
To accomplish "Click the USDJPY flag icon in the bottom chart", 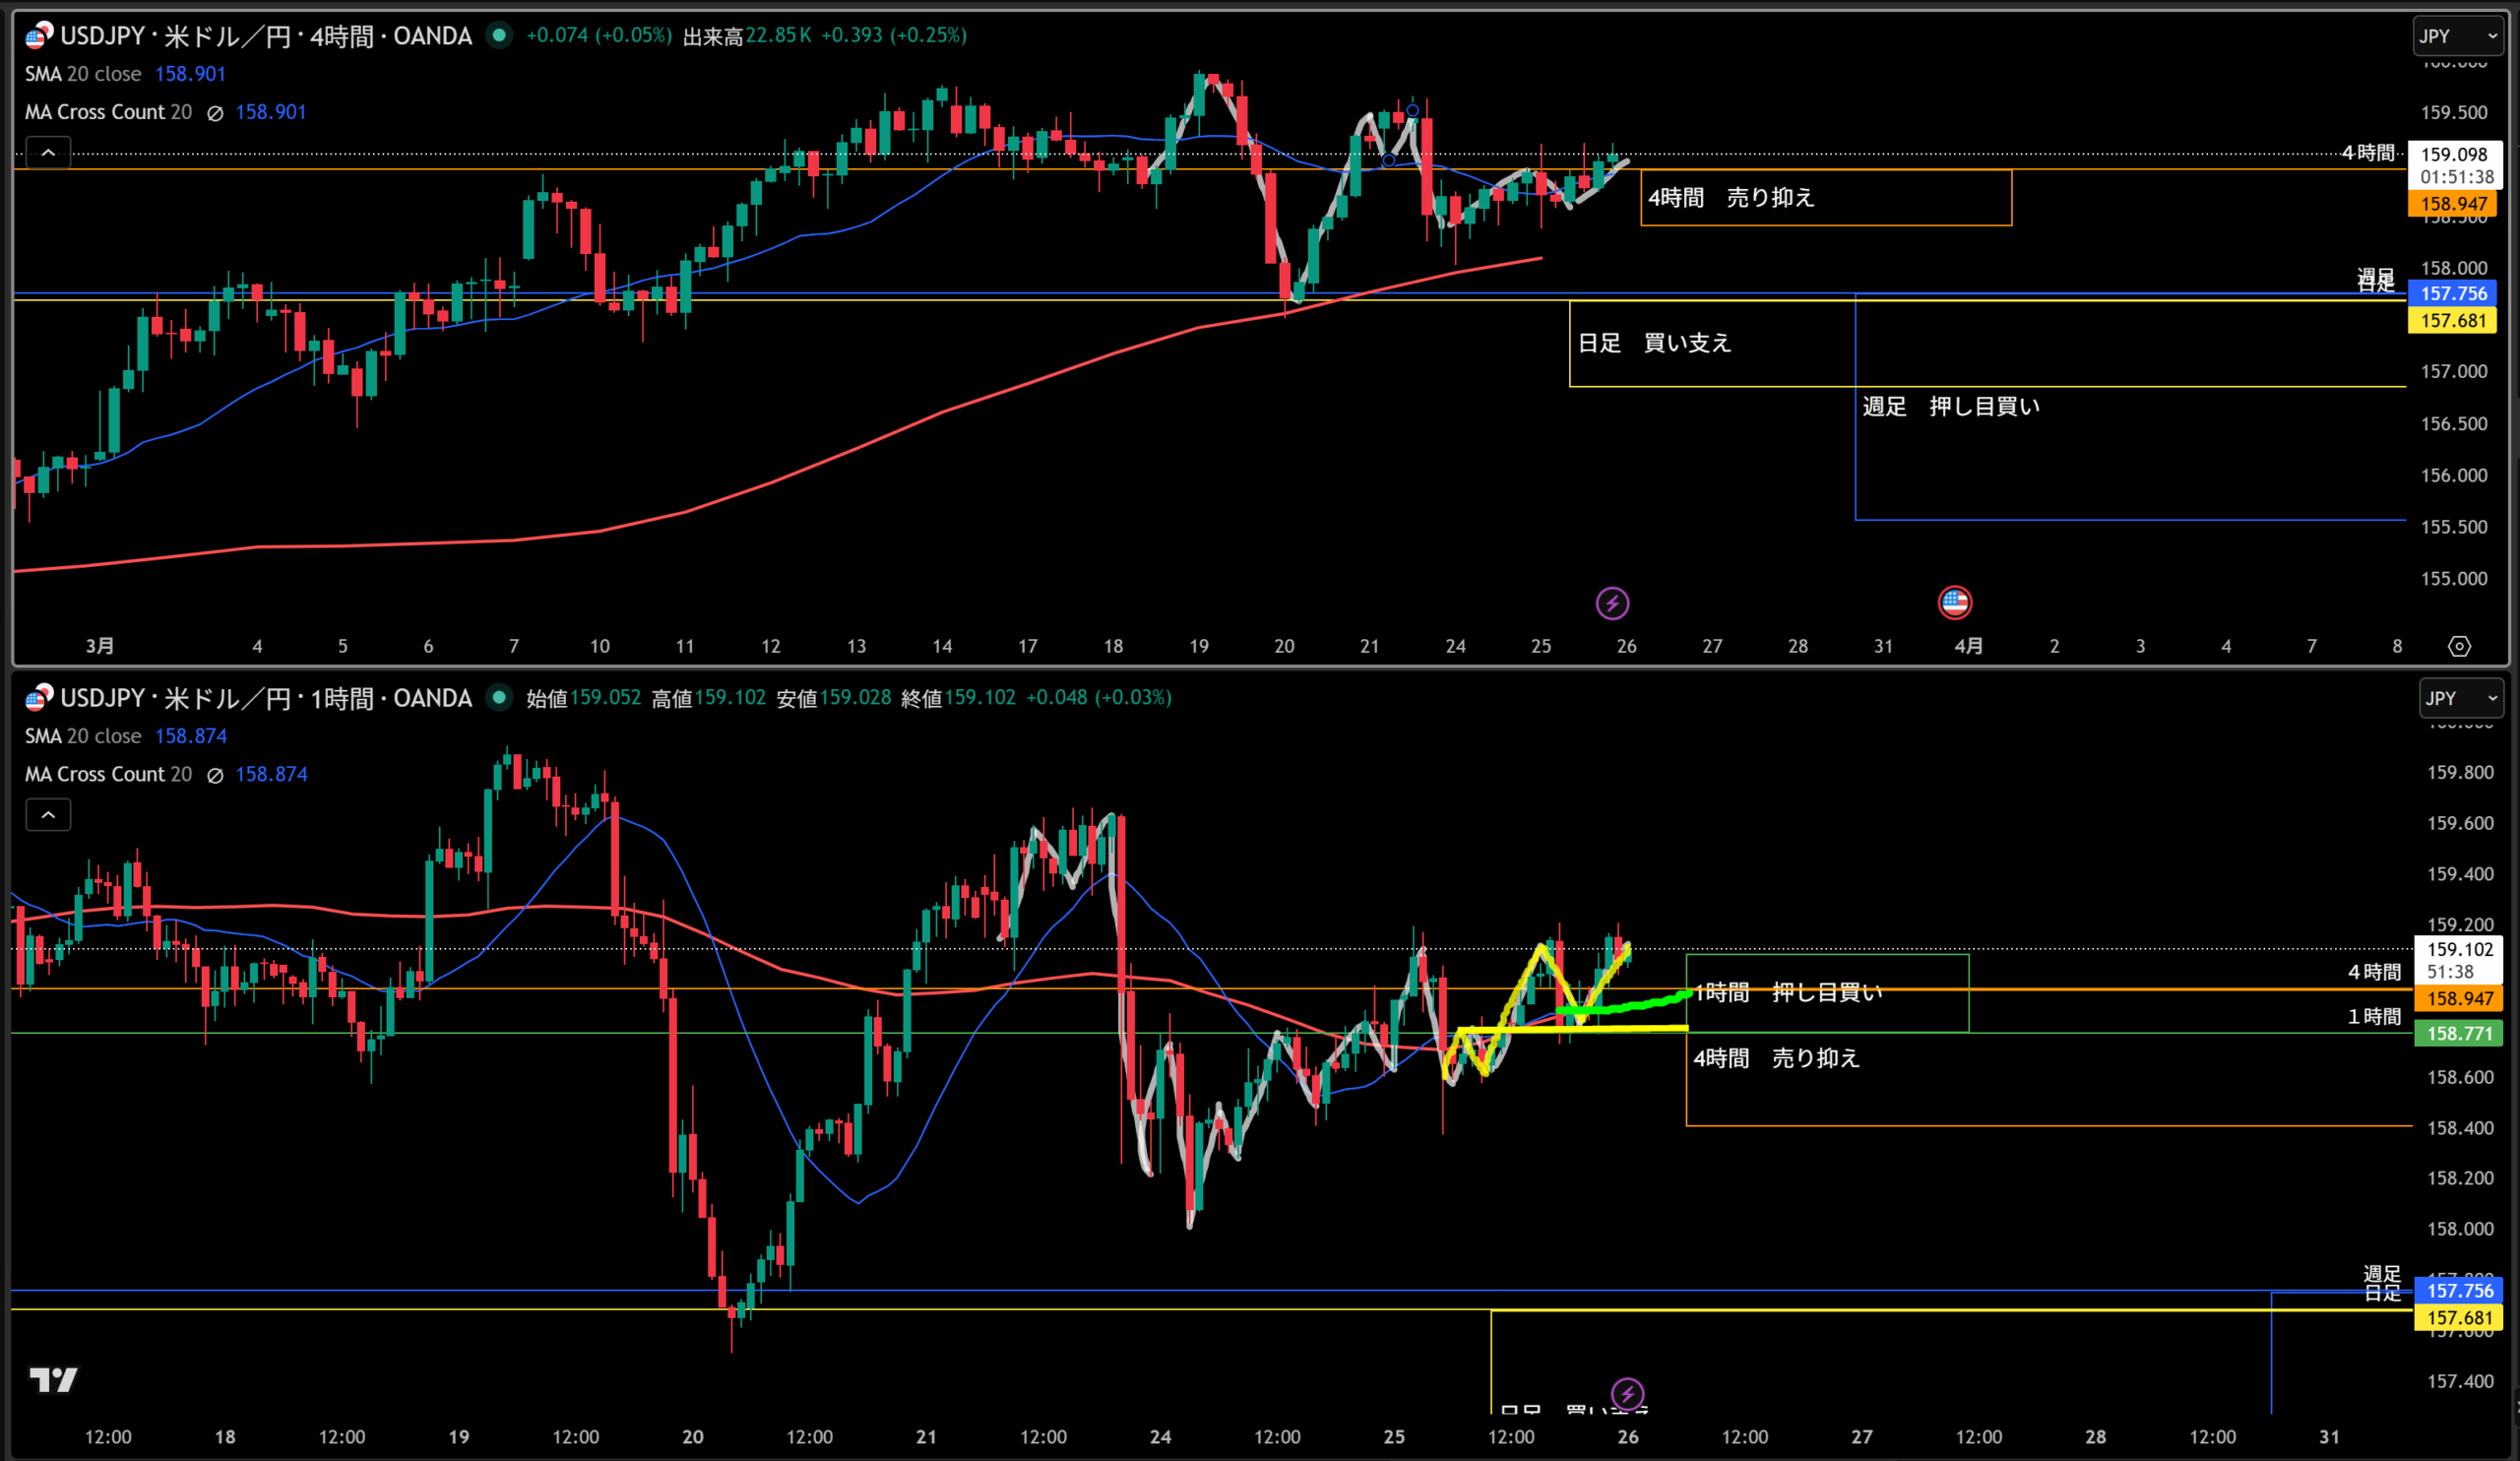I will [x=38, y=698].
